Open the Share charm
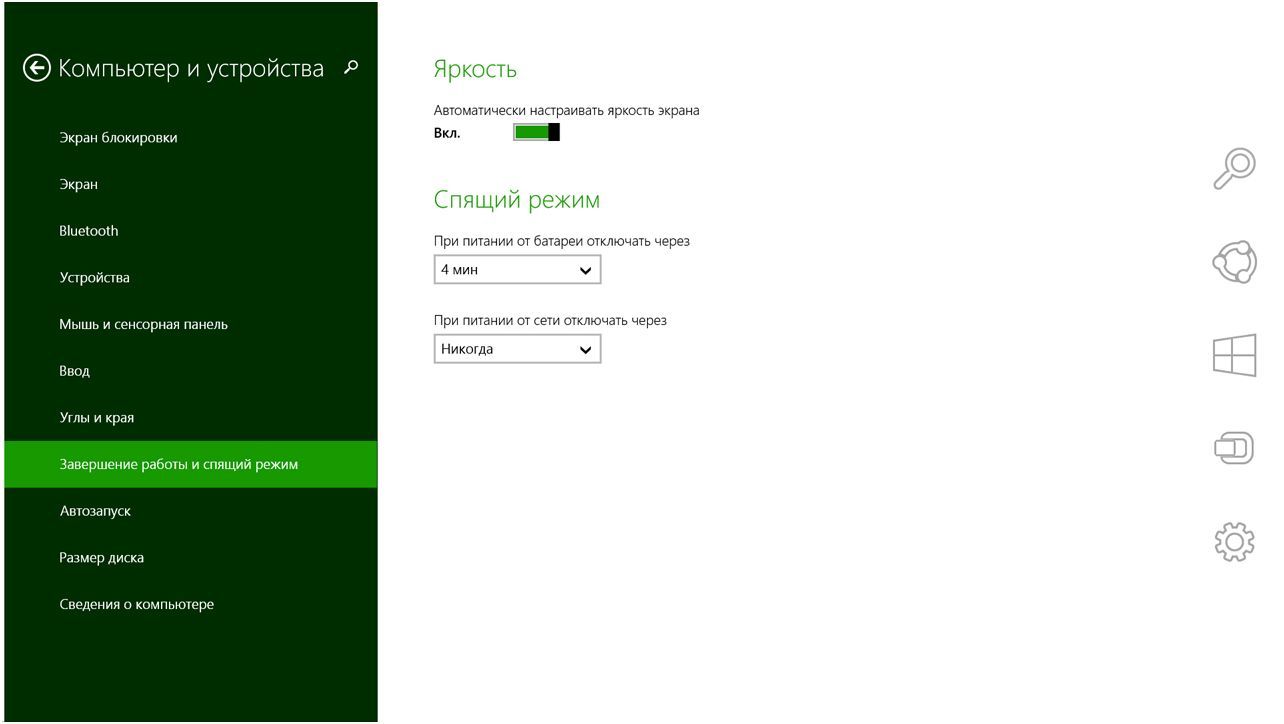Viewport: 1284px width, 724px height. pos(1234,262)
